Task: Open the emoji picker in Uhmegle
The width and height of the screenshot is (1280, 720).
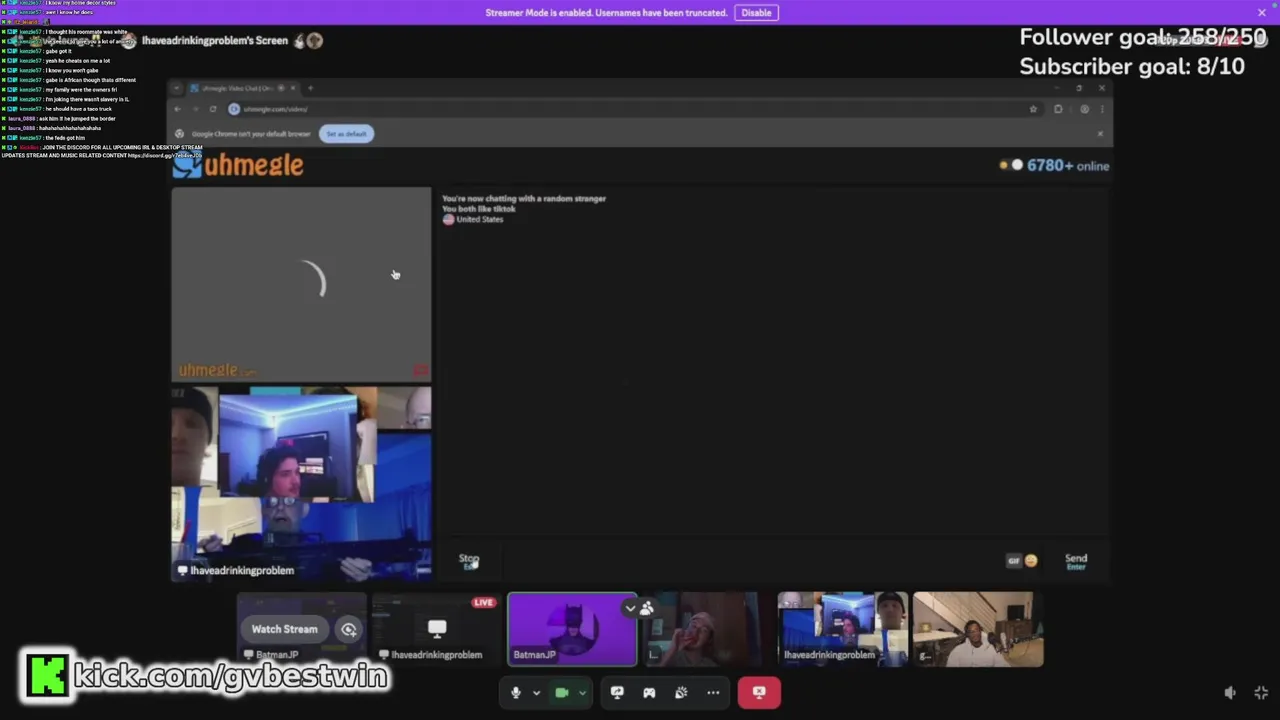Action: [x=1031, y=561]
